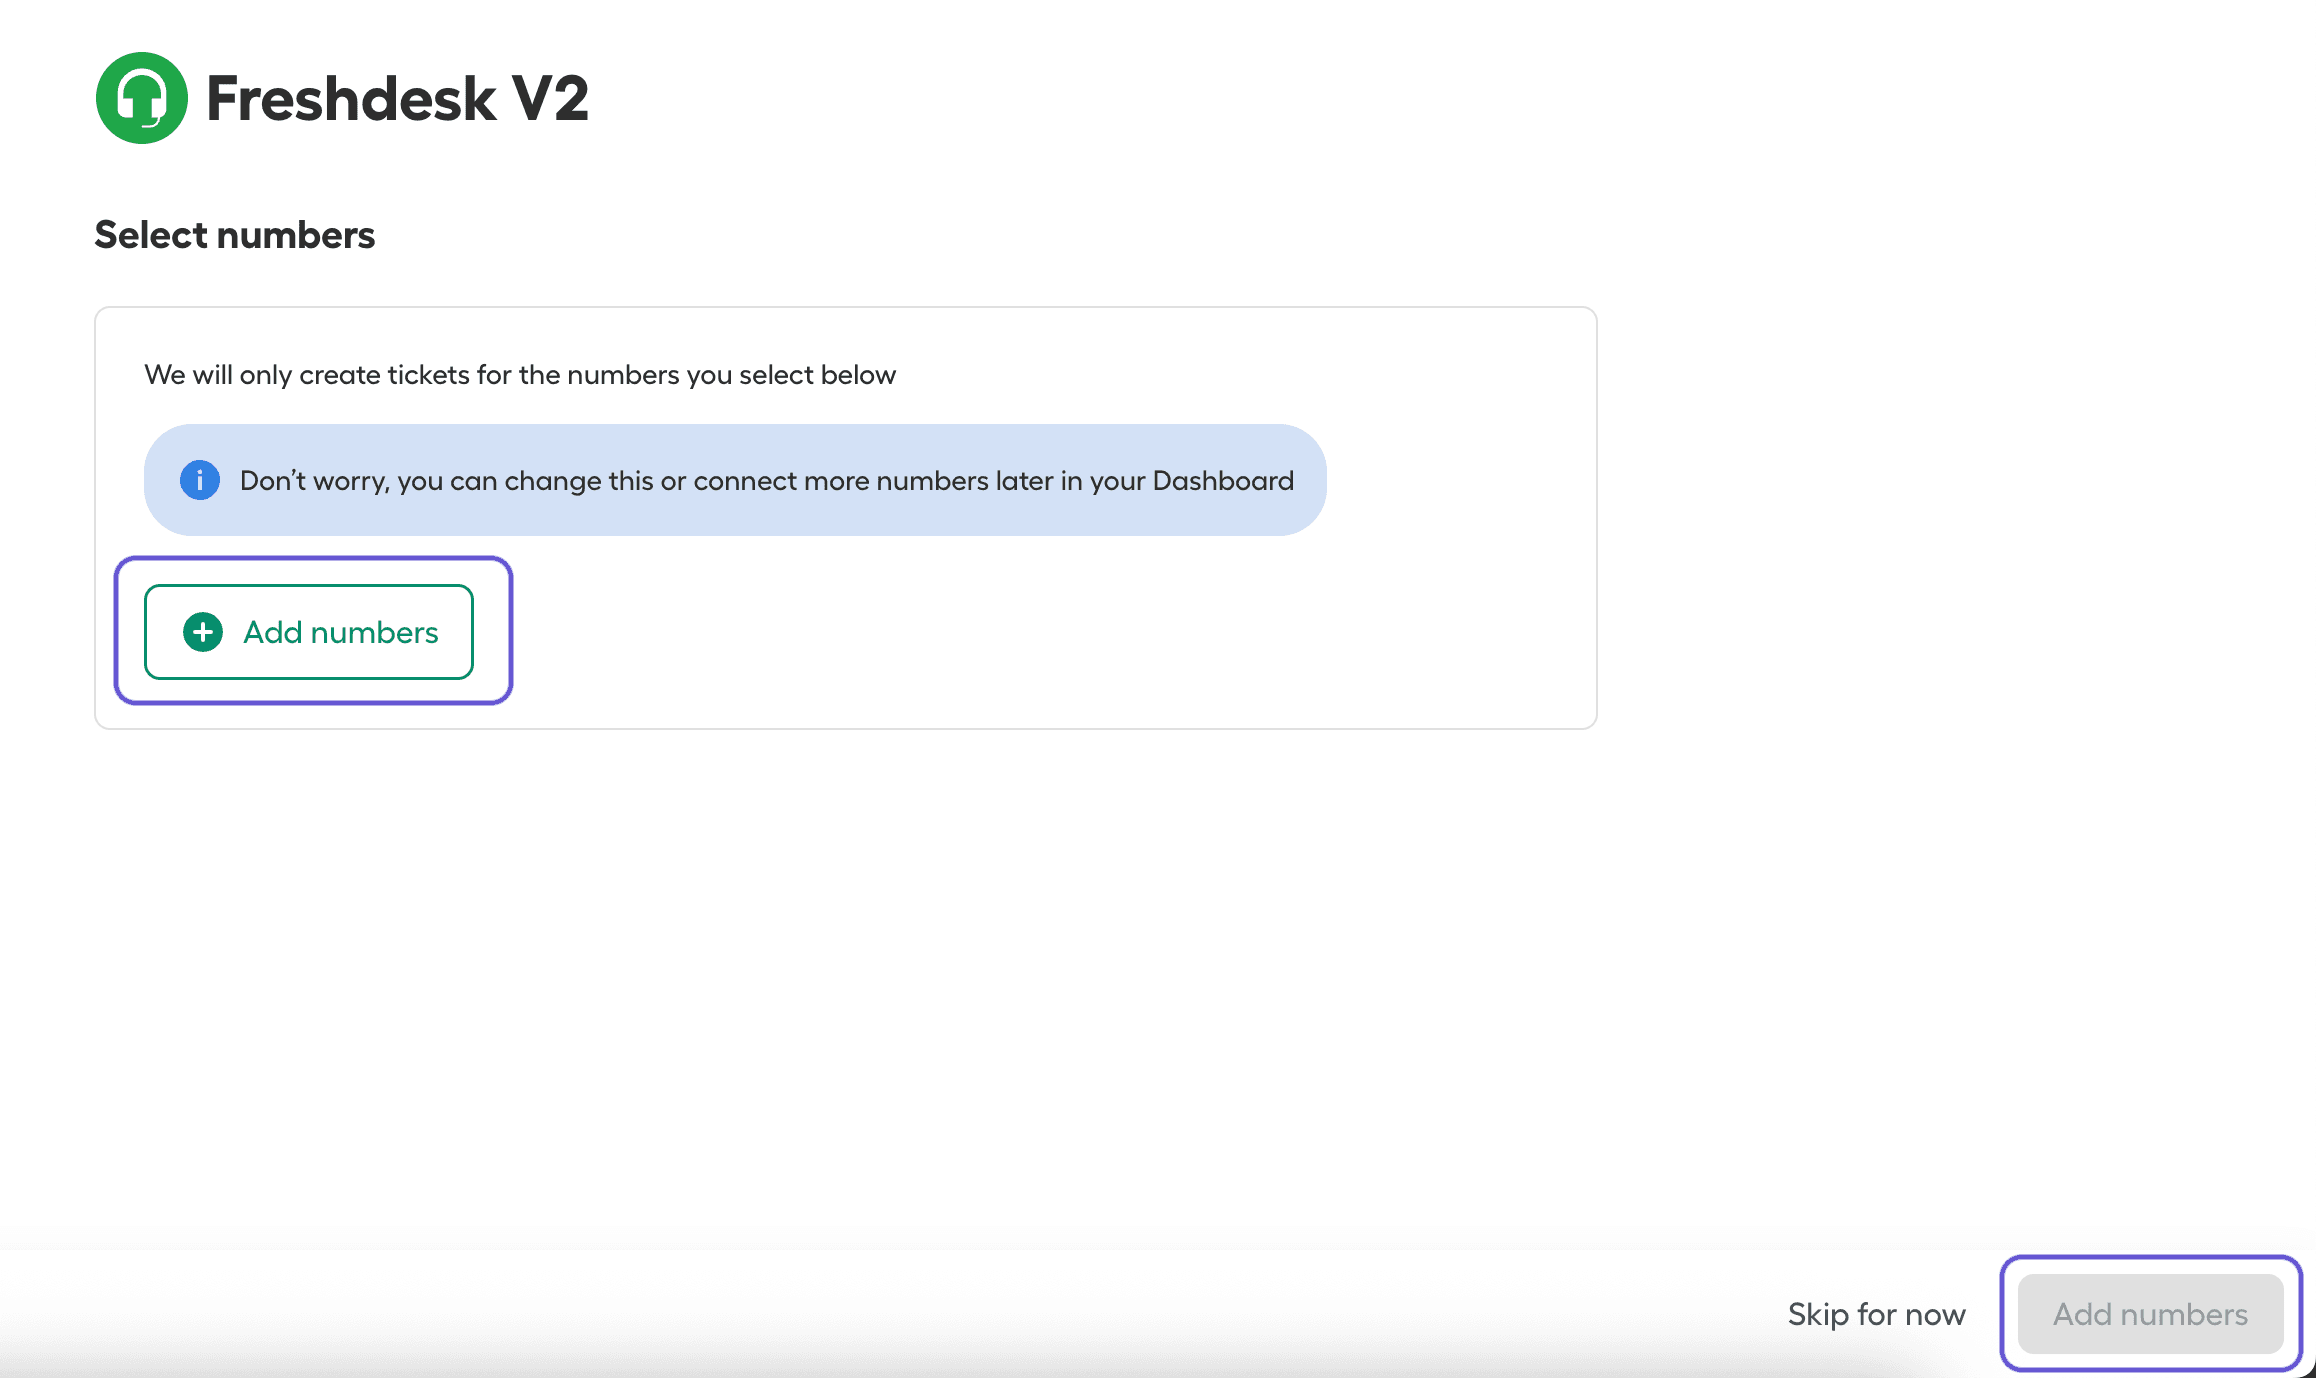Click the purple-outlined Add numbers area
Viewport: 2316px width, 1378px height.
(313, 630)
